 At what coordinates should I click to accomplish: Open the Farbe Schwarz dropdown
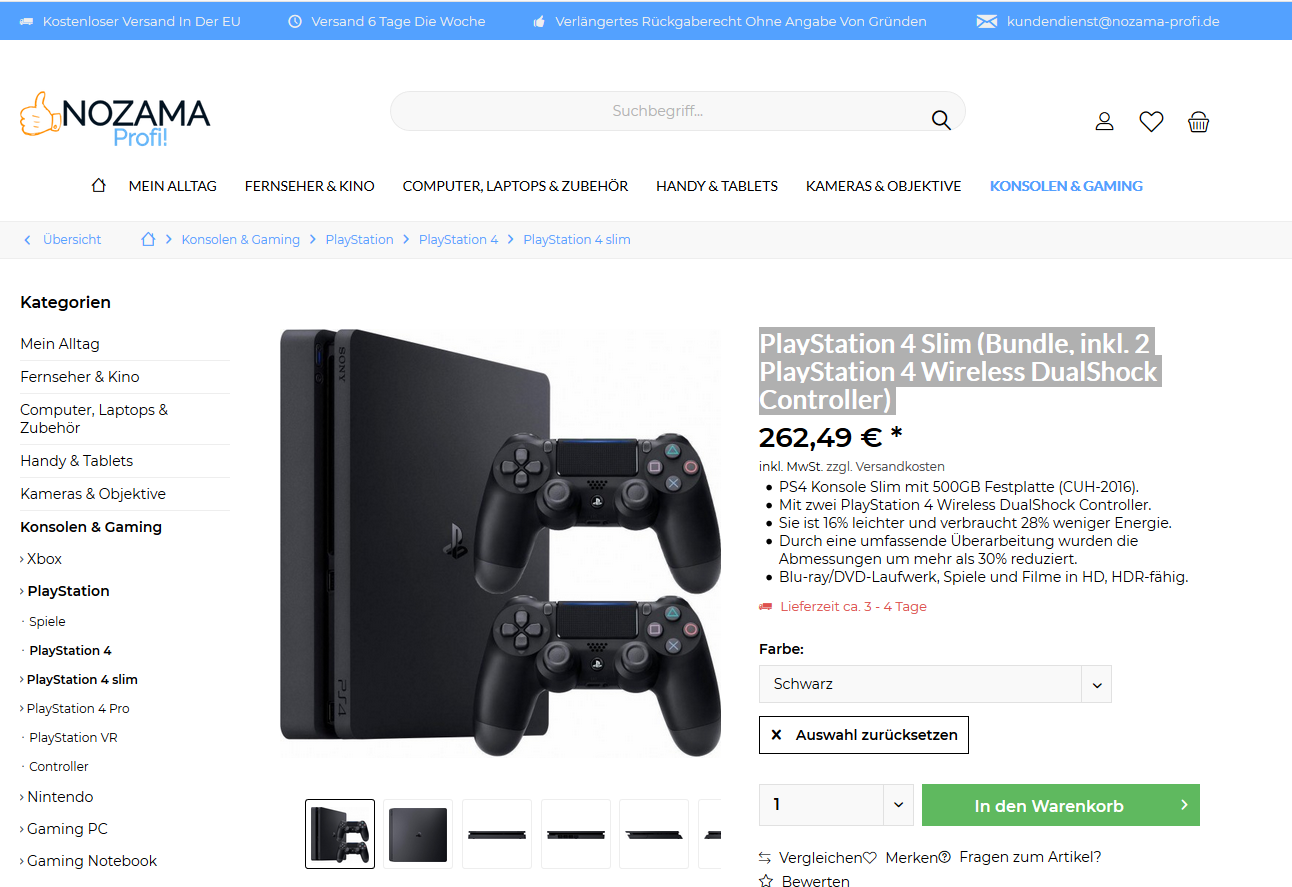point(935,684)
